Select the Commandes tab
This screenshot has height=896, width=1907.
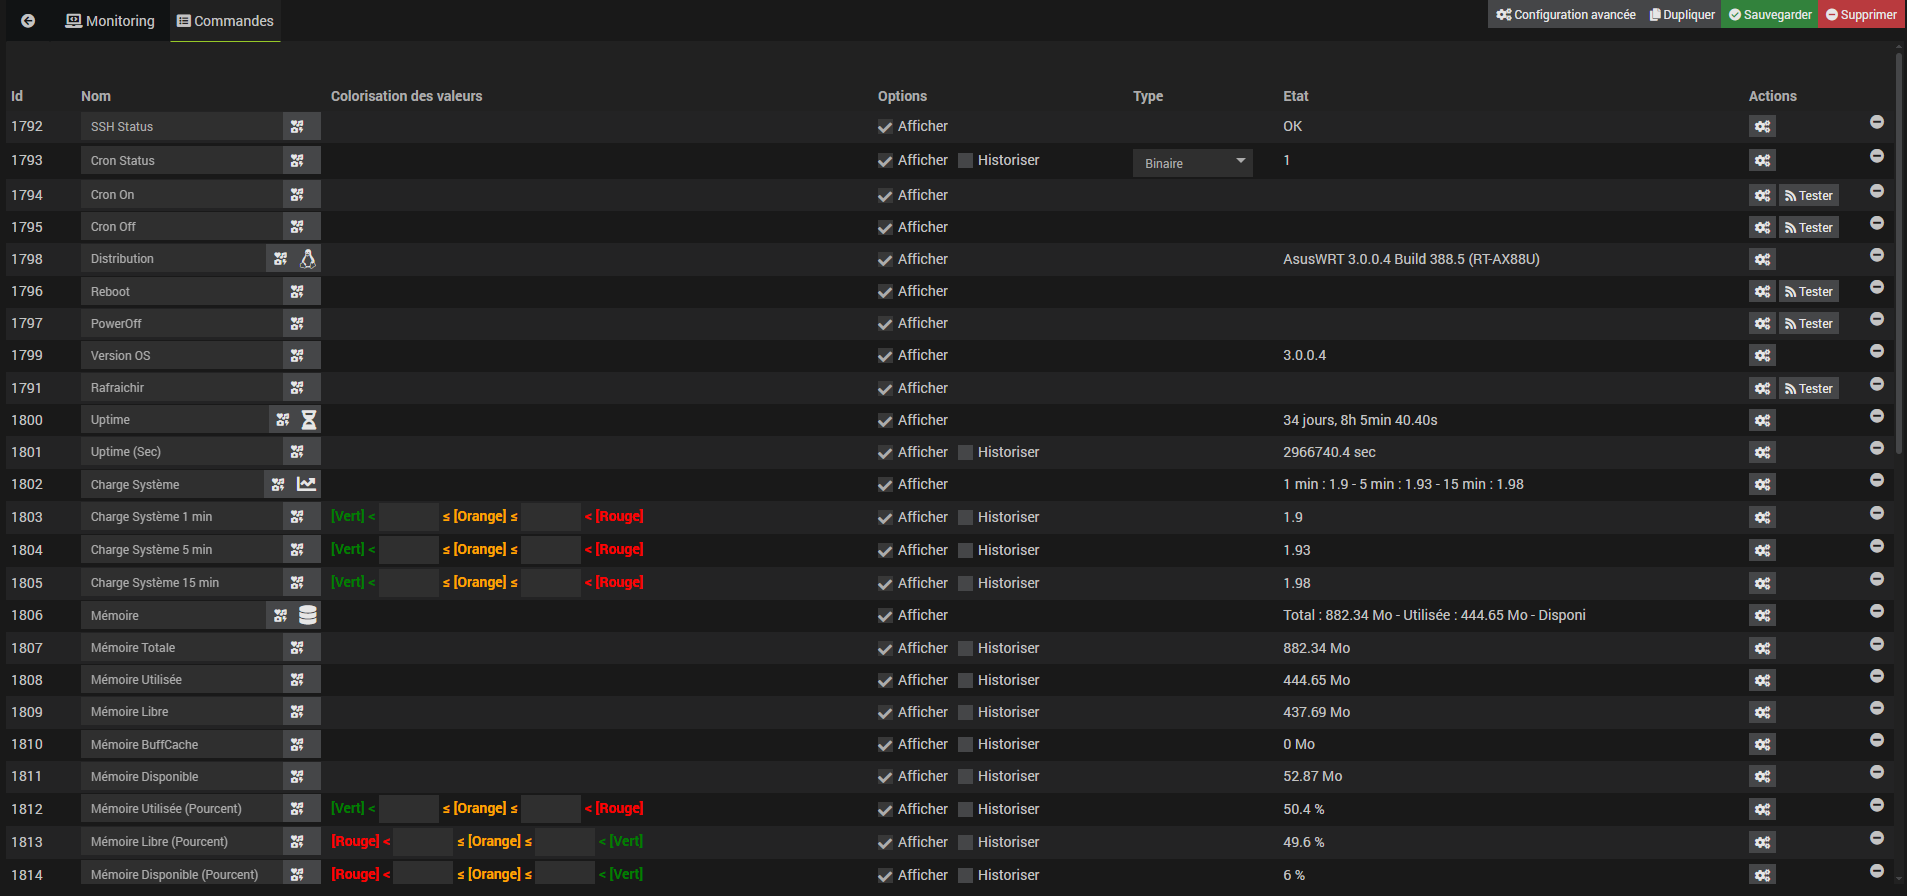click(x=225, y=21)
